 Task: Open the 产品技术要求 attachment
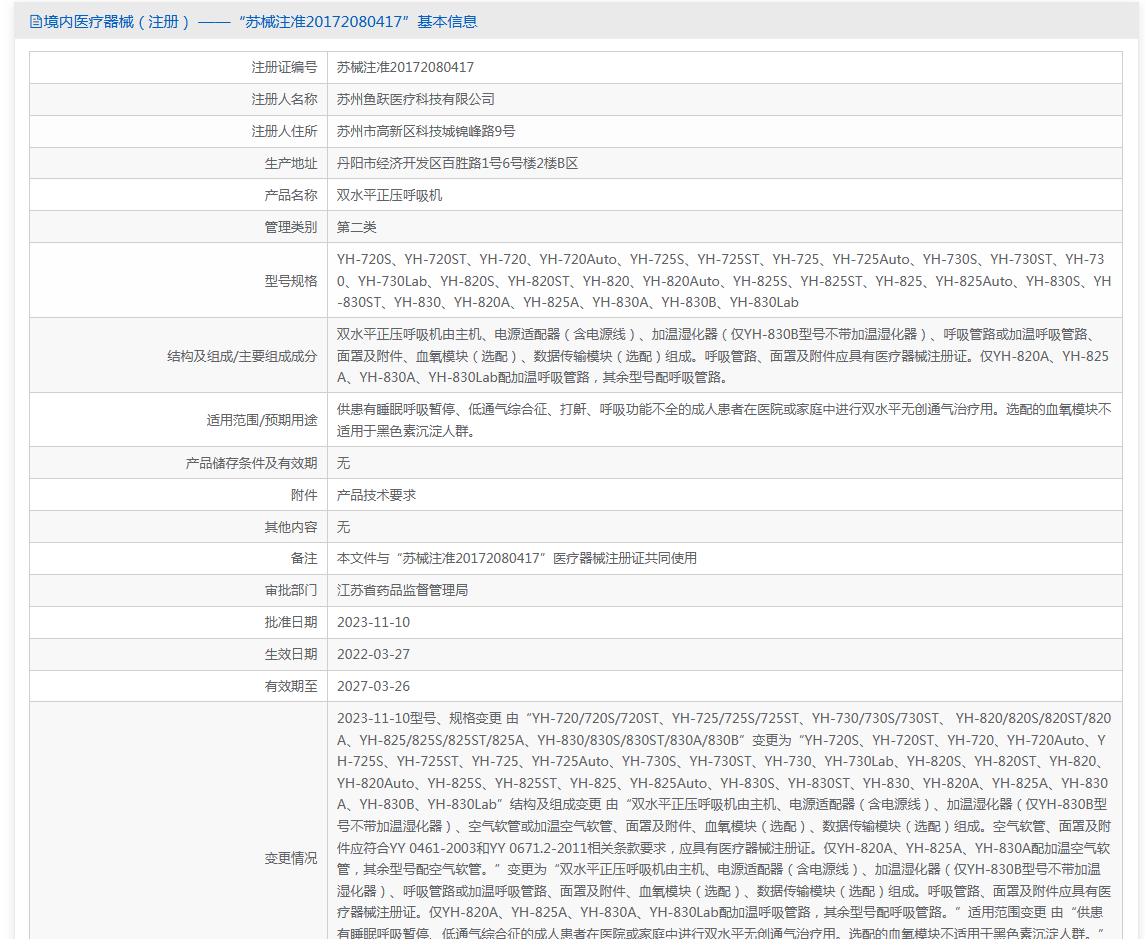tap(376, 495)
